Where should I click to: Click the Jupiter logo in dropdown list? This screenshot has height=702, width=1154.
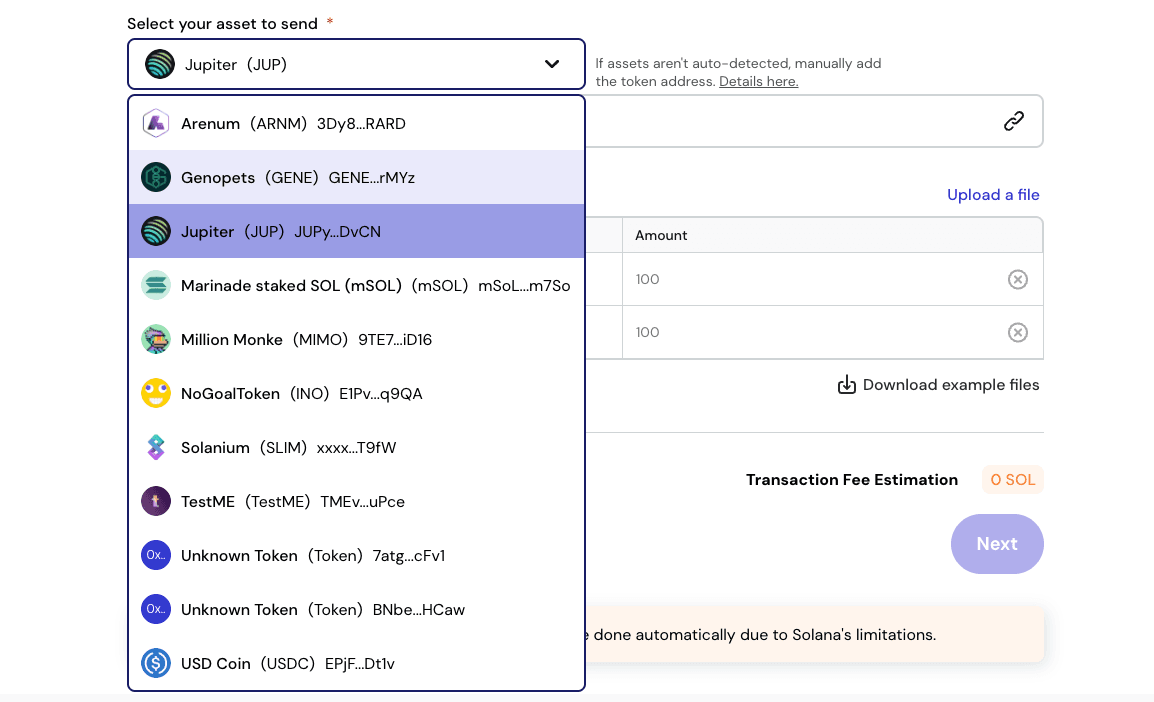(156, 231)
